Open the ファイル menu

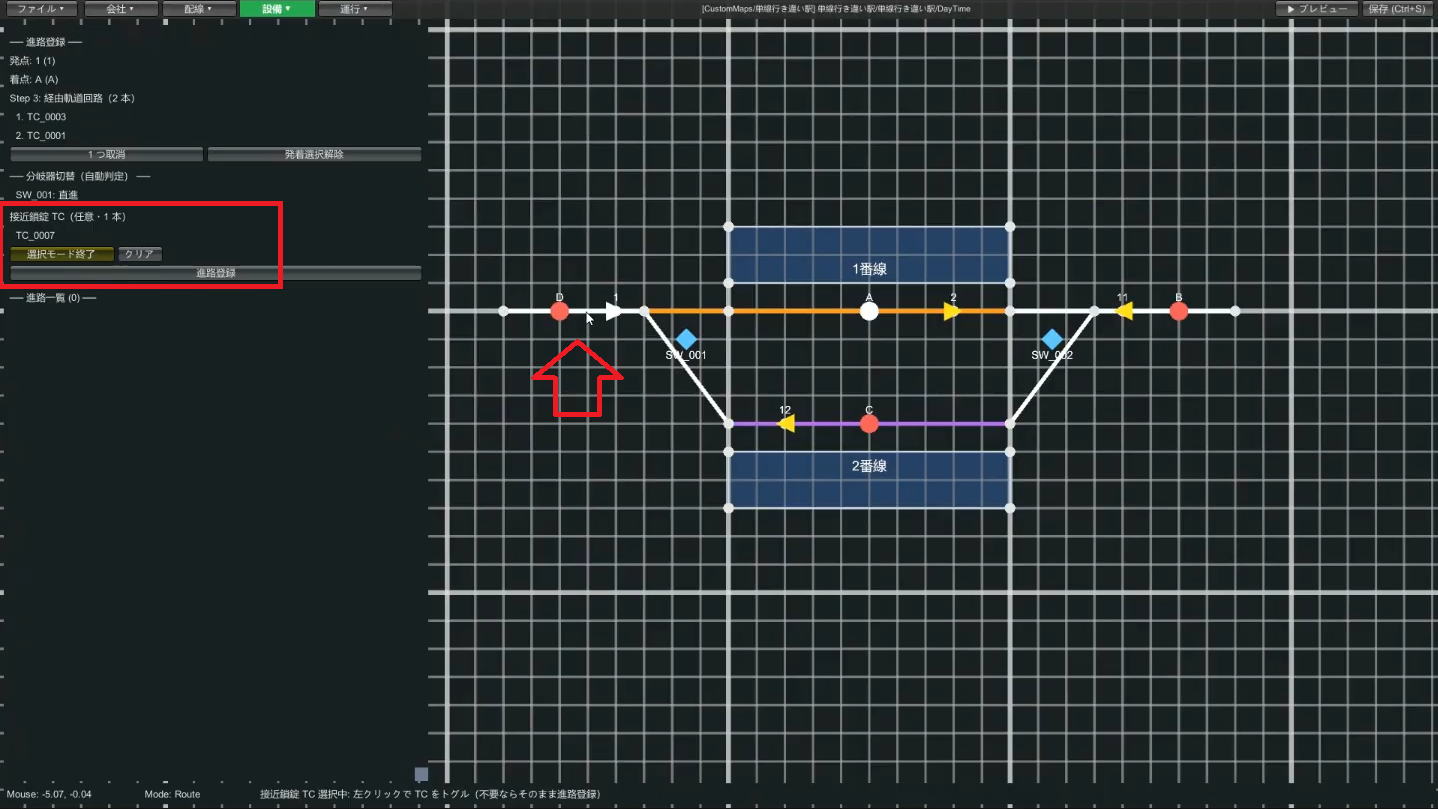click(40, 9)
